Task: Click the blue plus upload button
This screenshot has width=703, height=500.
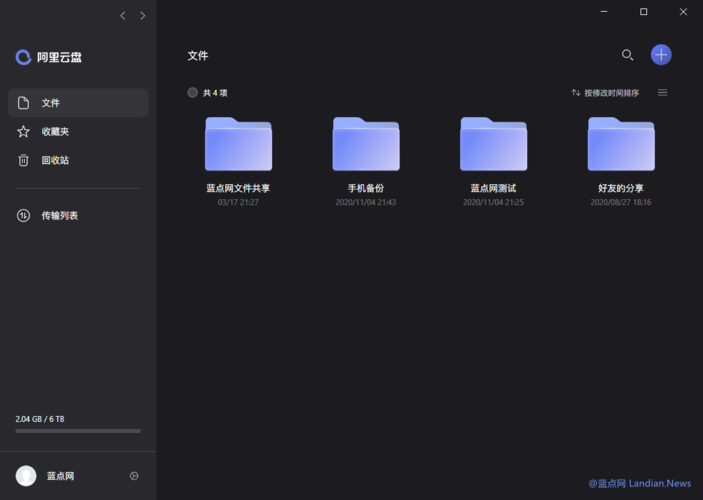Action: (x=661, y=55)
